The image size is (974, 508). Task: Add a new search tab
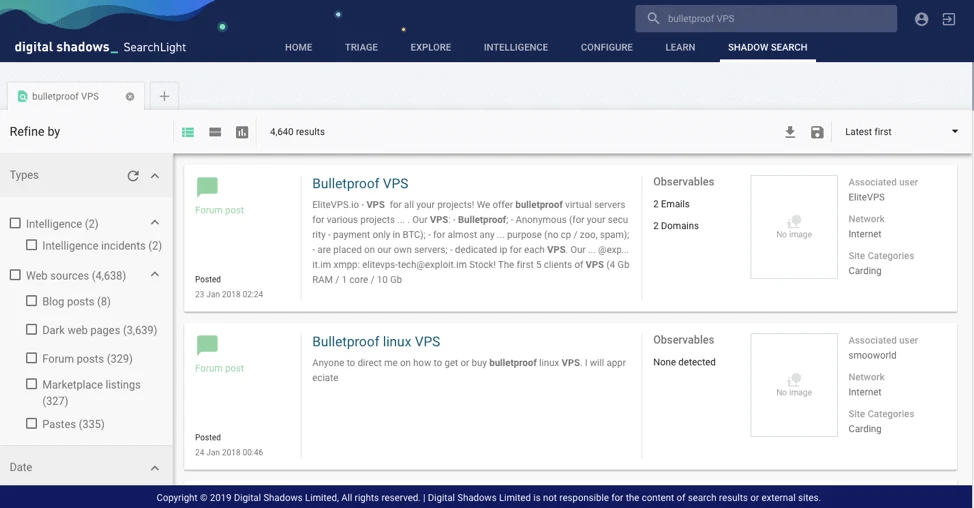point(164,96)
